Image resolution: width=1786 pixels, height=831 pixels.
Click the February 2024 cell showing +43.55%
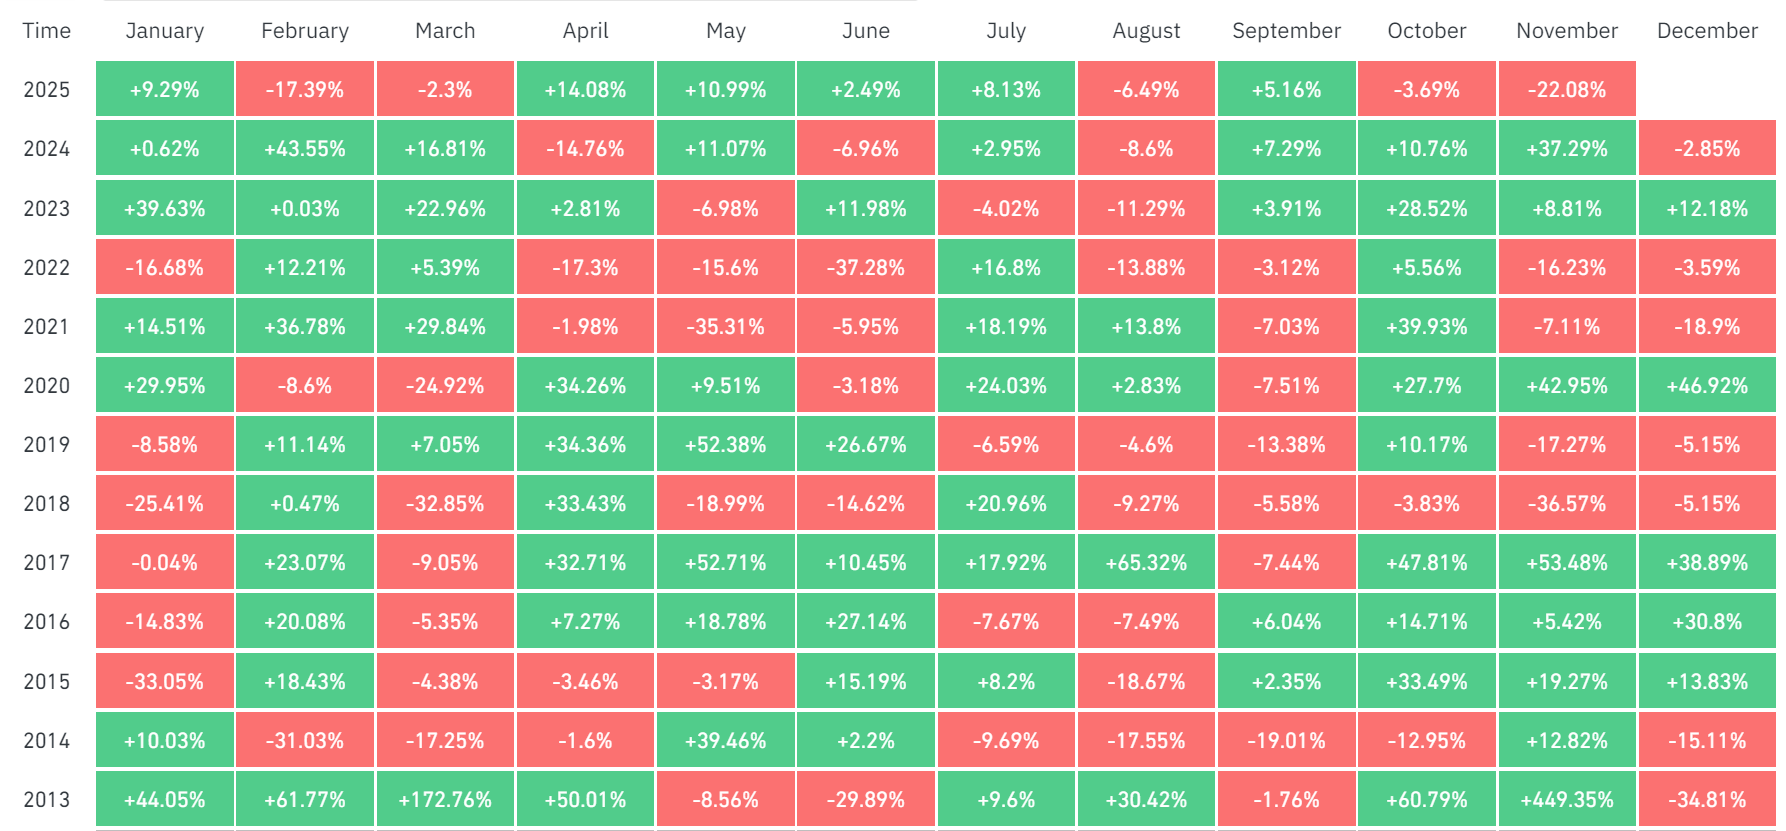pos(305,149)
